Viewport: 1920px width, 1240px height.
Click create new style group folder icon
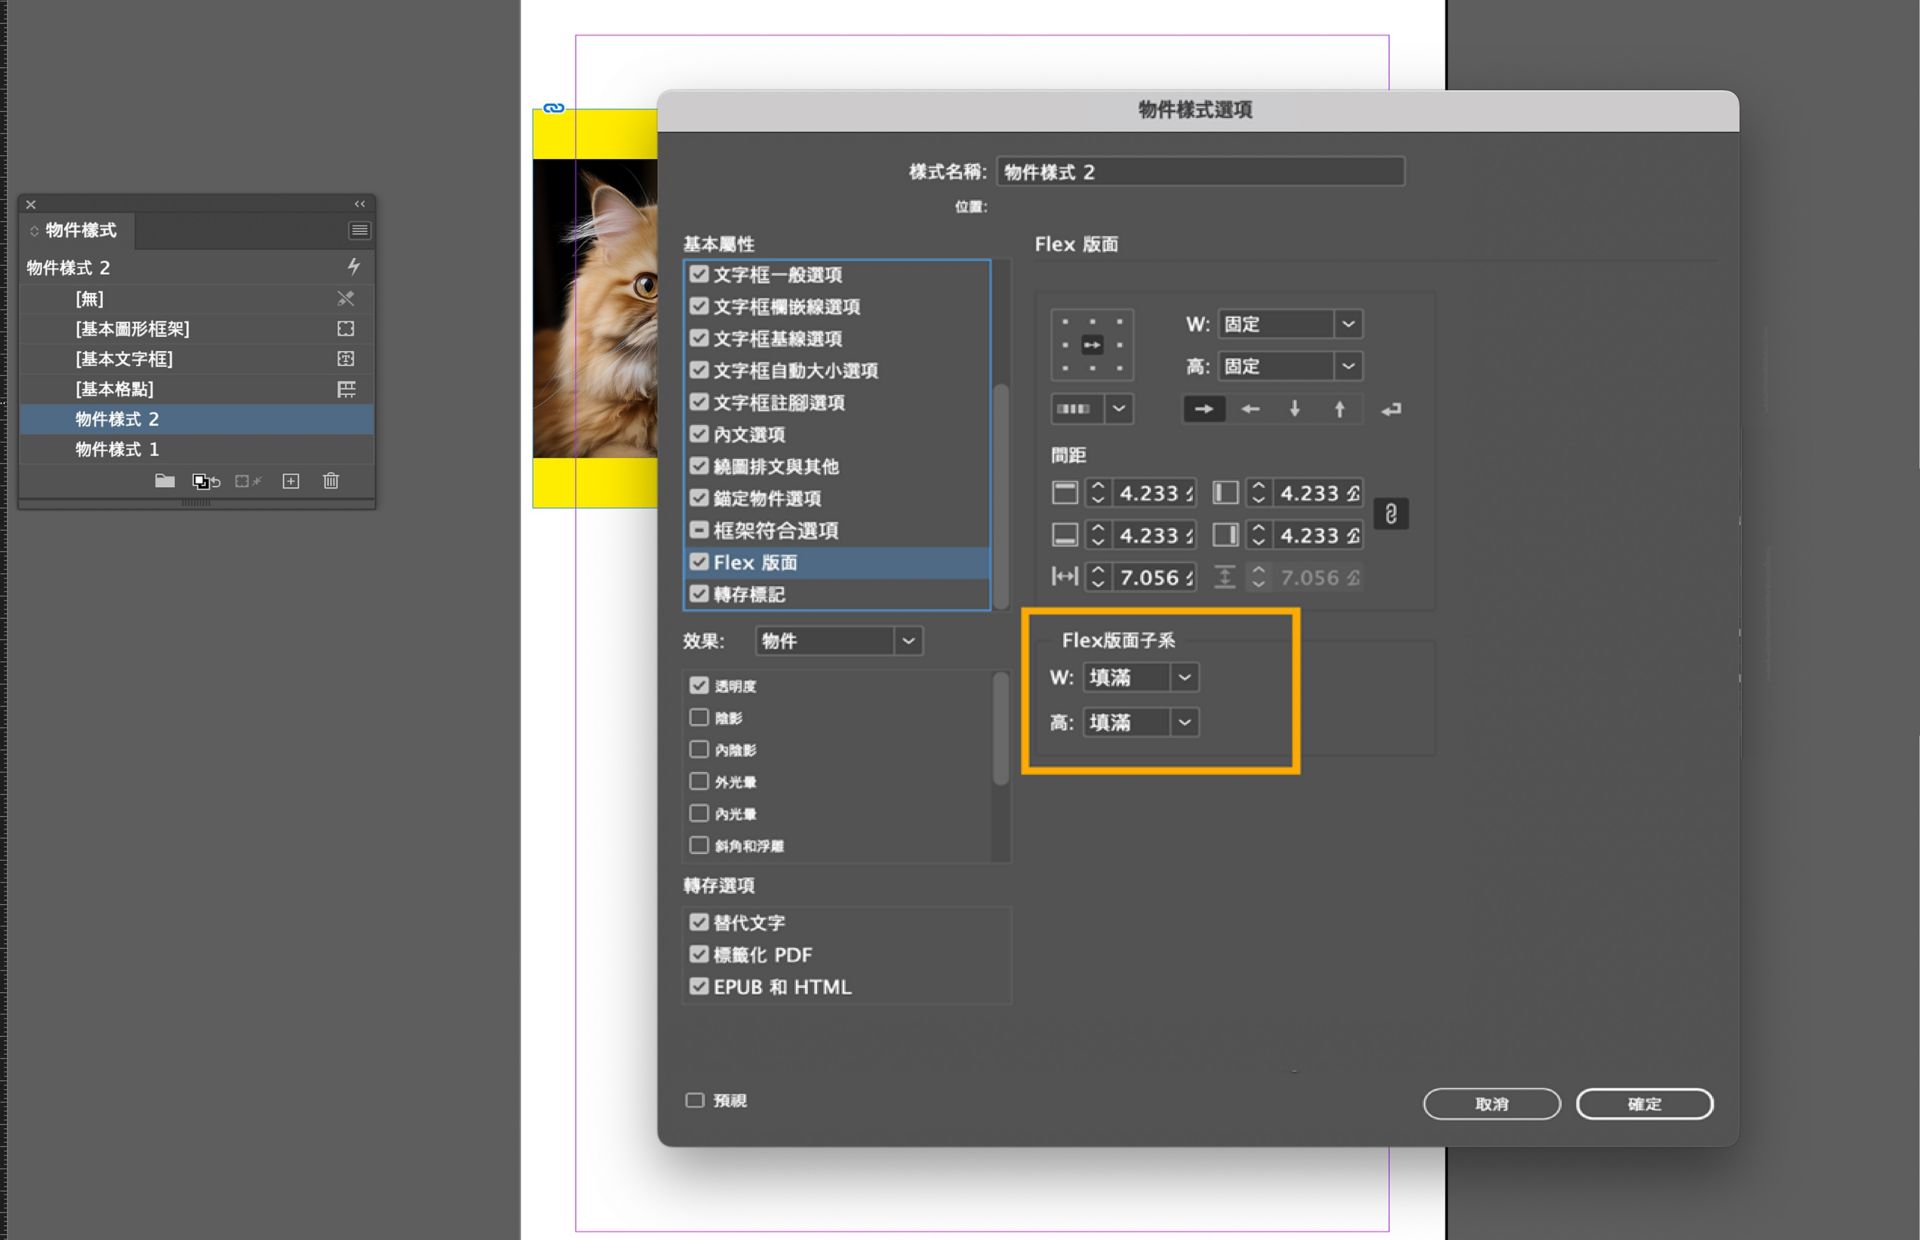pos(165,481)
